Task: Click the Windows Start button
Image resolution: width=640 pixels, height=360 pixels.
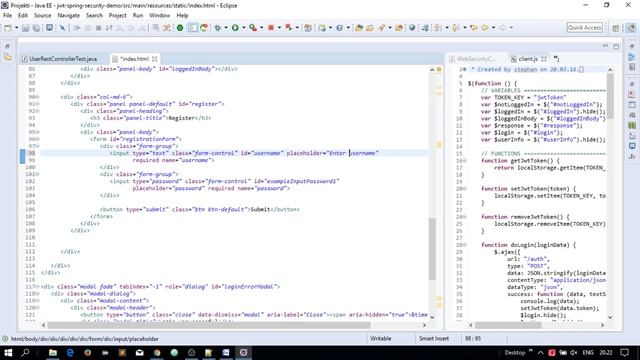Action: pos(8,352)
